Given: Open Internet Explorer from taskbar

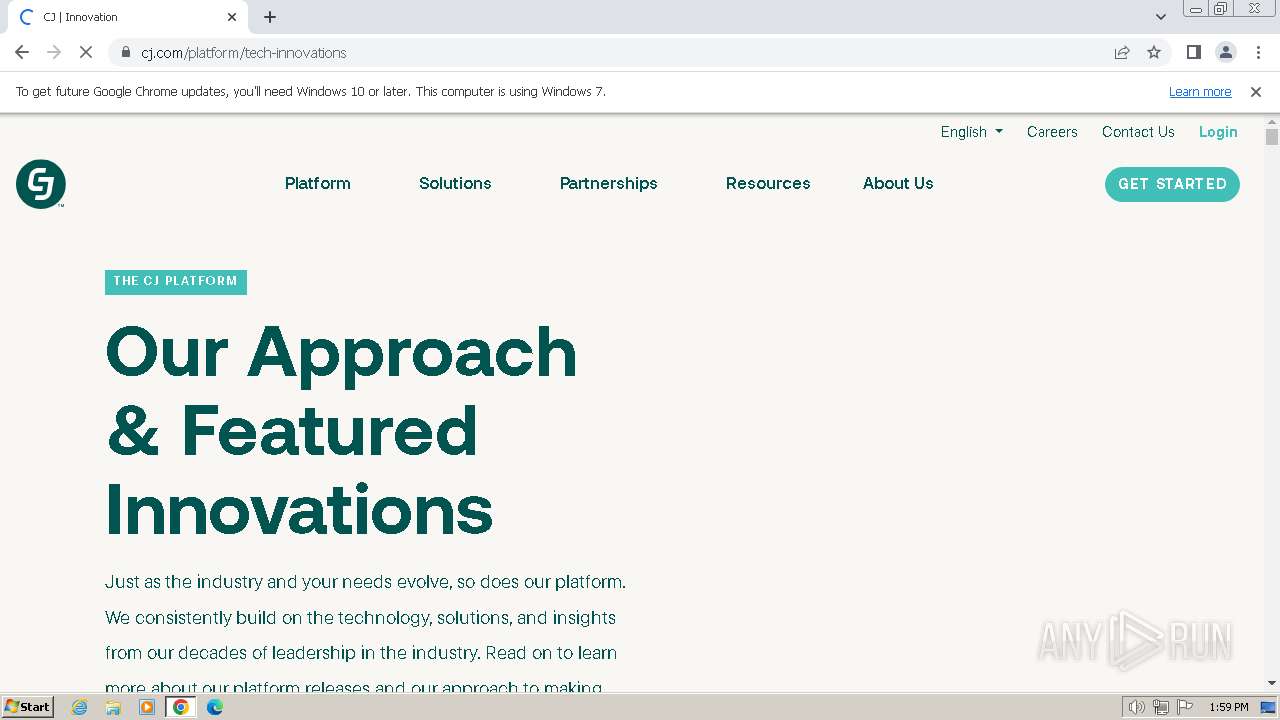Looking at the screenshot, I should tap(80, 707).
